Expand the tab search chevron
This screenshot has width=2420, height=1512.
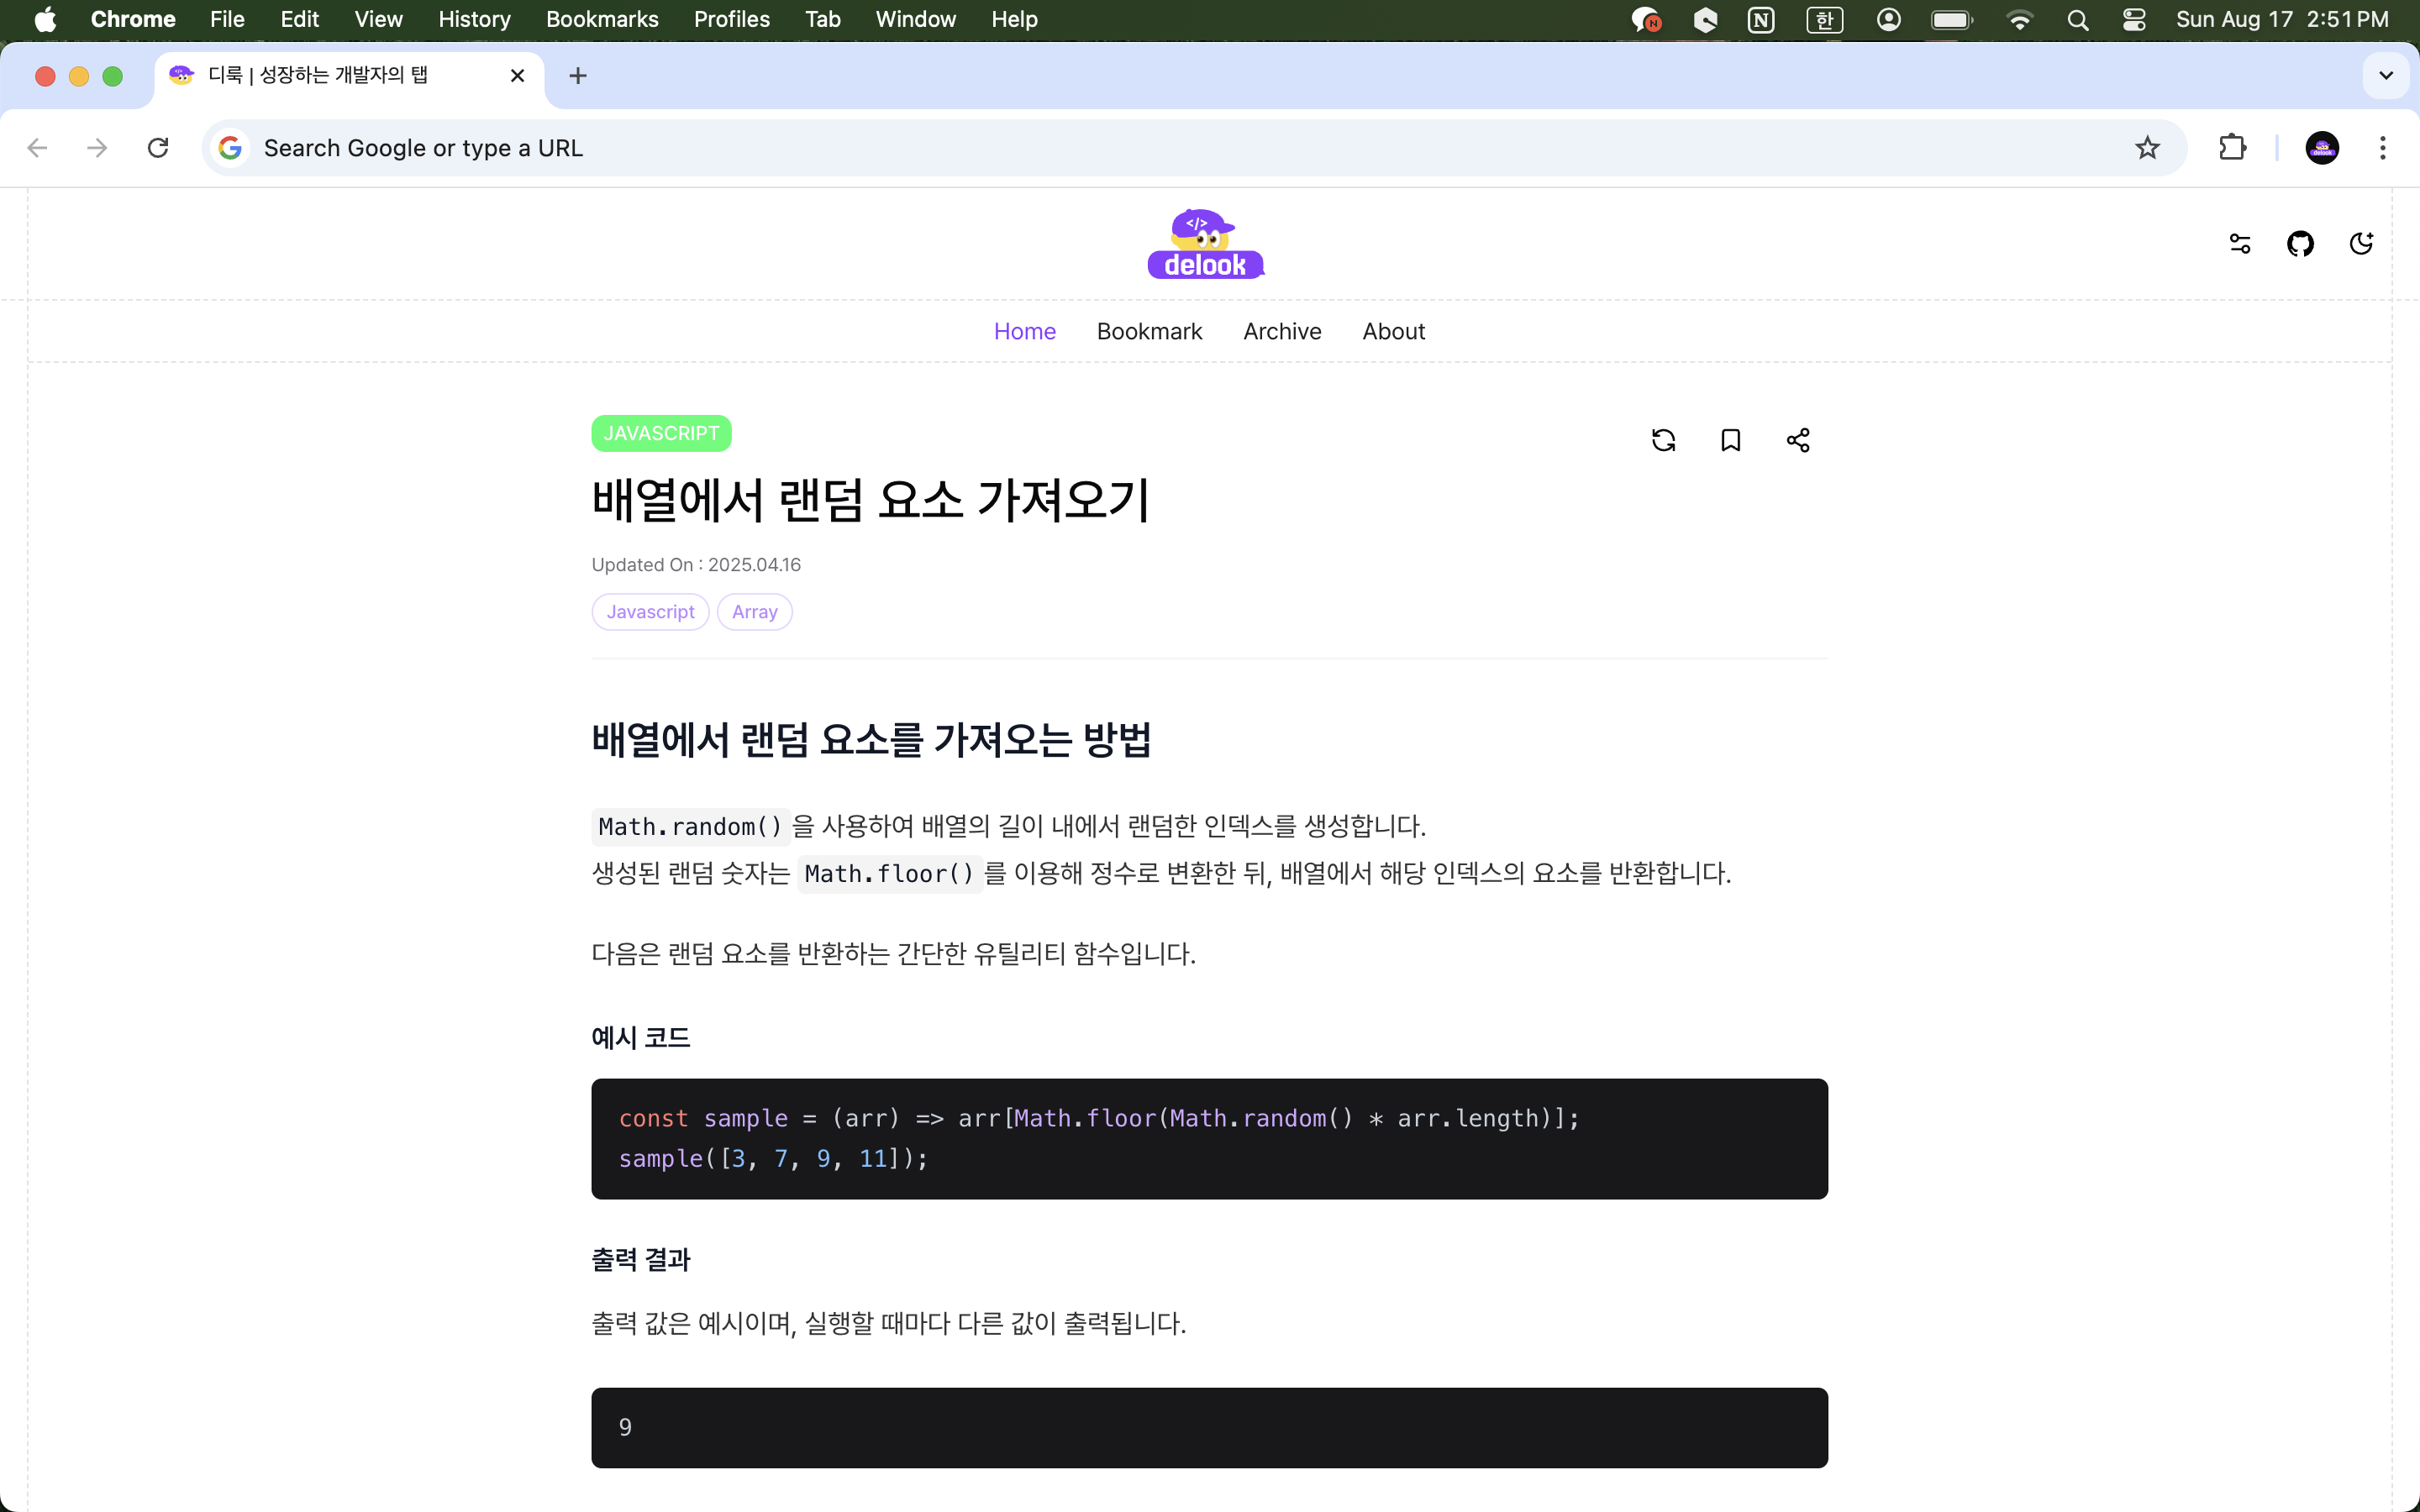(x=2386, y=76)
